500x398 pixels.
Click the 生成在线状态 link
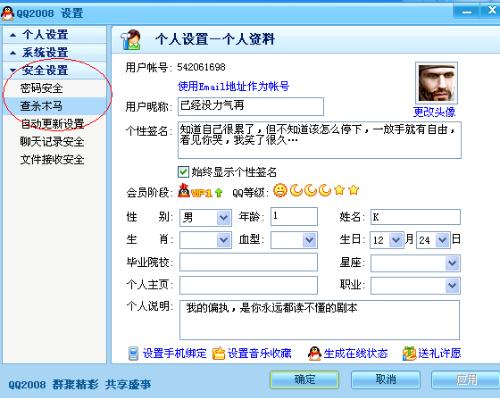coord(356,353)
